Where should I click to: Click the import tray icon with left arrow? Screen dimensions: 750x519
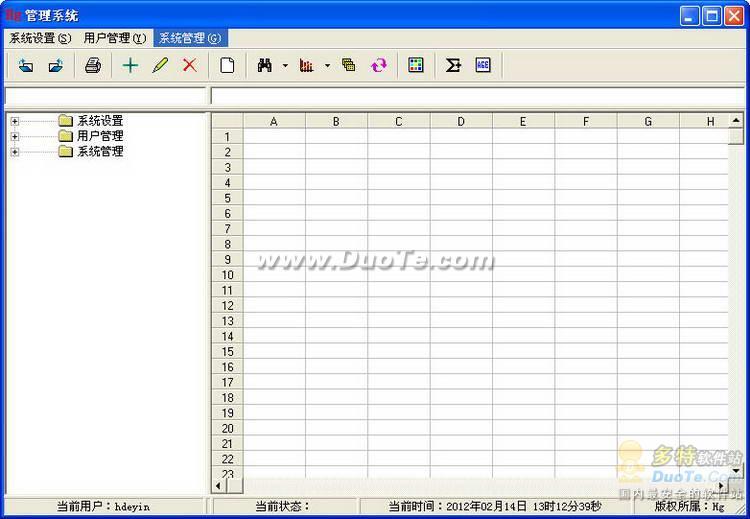pyautogui.click(x=26, y=65)
